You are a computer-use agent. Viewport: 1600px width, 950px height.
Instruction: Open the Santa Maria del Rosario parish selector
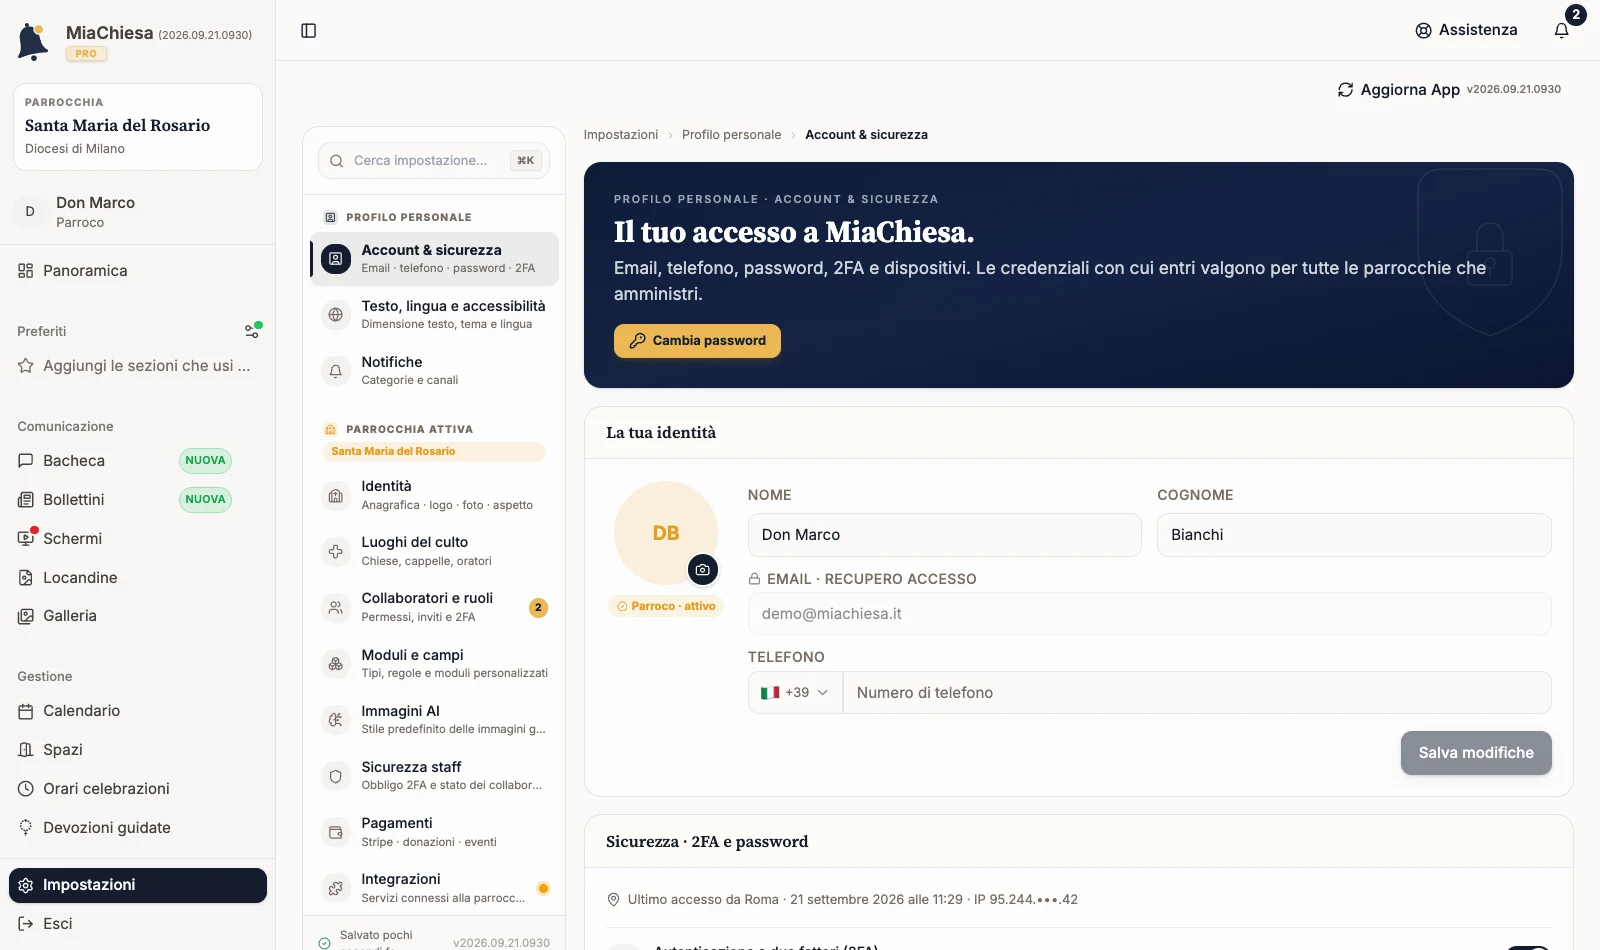[x=138, y=127]
